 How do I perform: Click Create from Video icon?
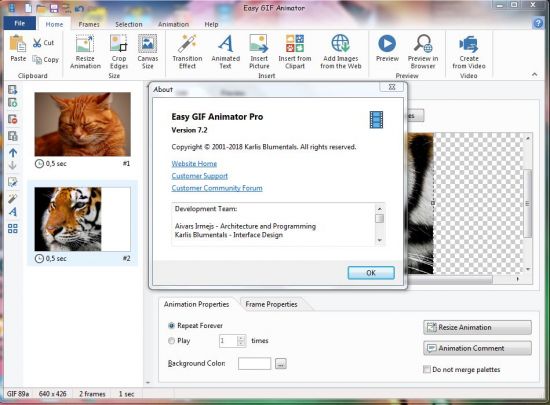point(469,44)
